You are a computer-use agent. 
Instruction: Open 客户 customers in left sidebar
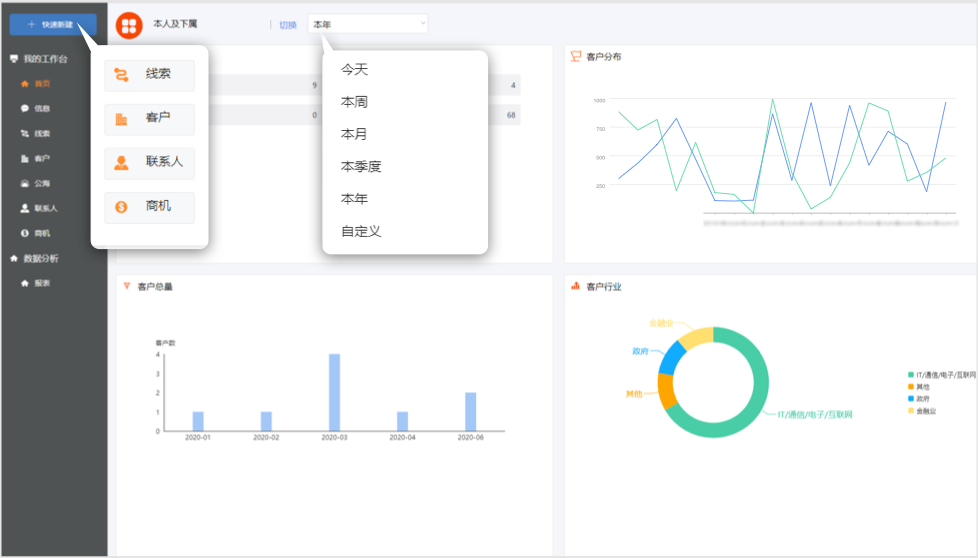42,158
